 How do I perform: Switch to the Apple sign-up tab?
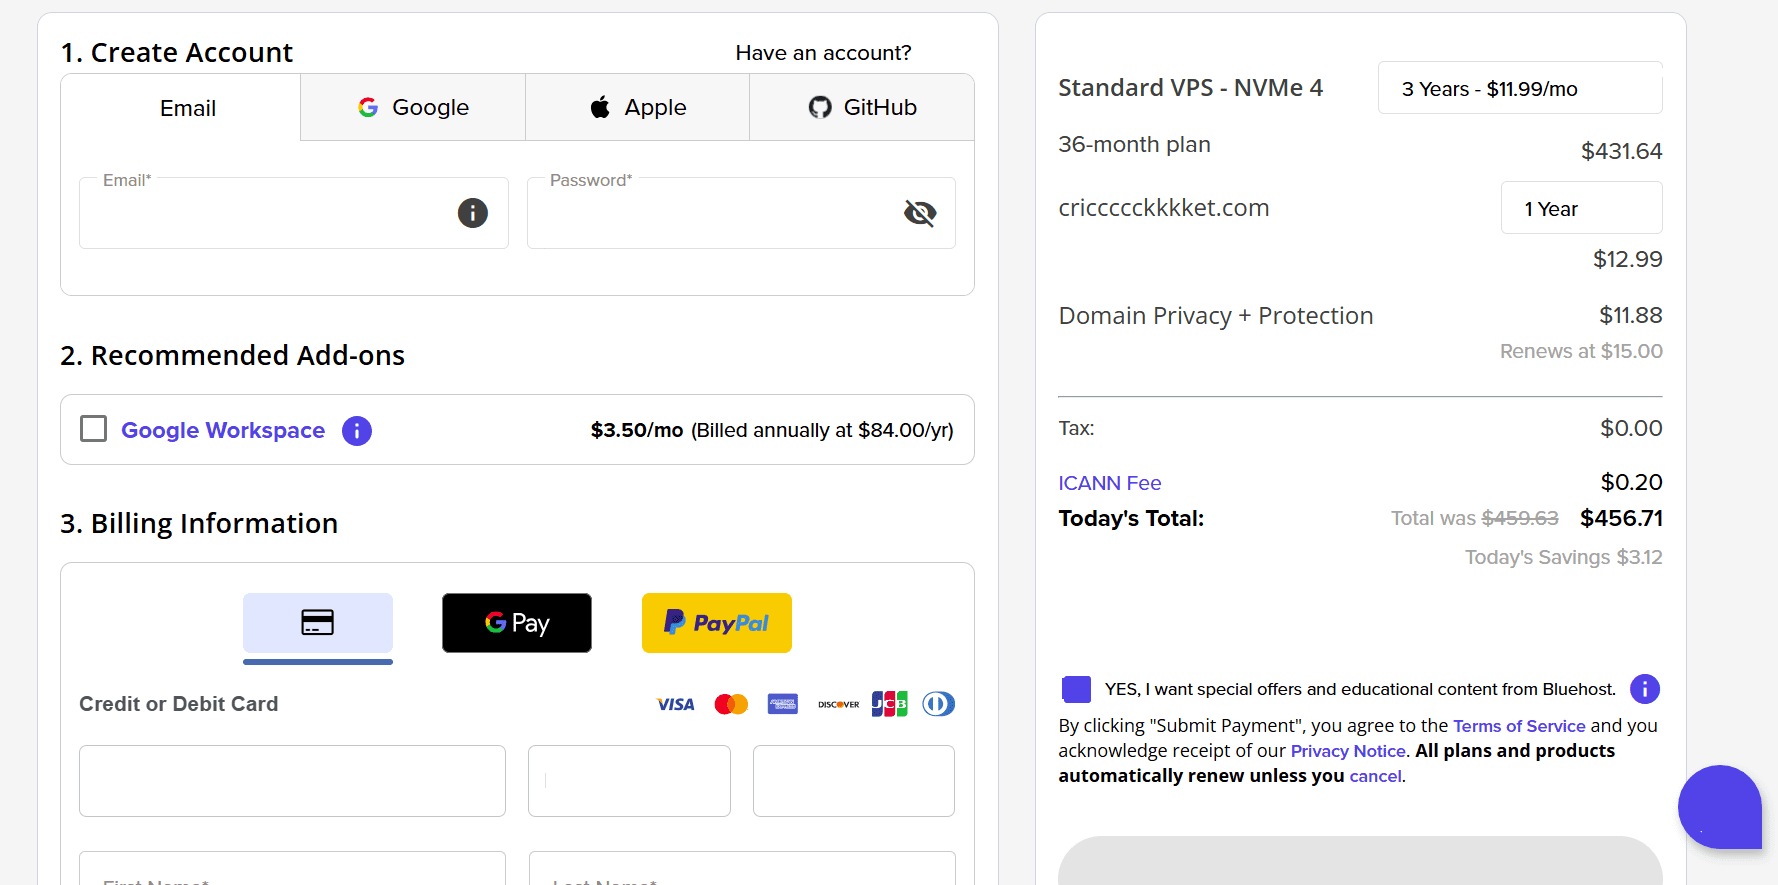click(638, 107)
